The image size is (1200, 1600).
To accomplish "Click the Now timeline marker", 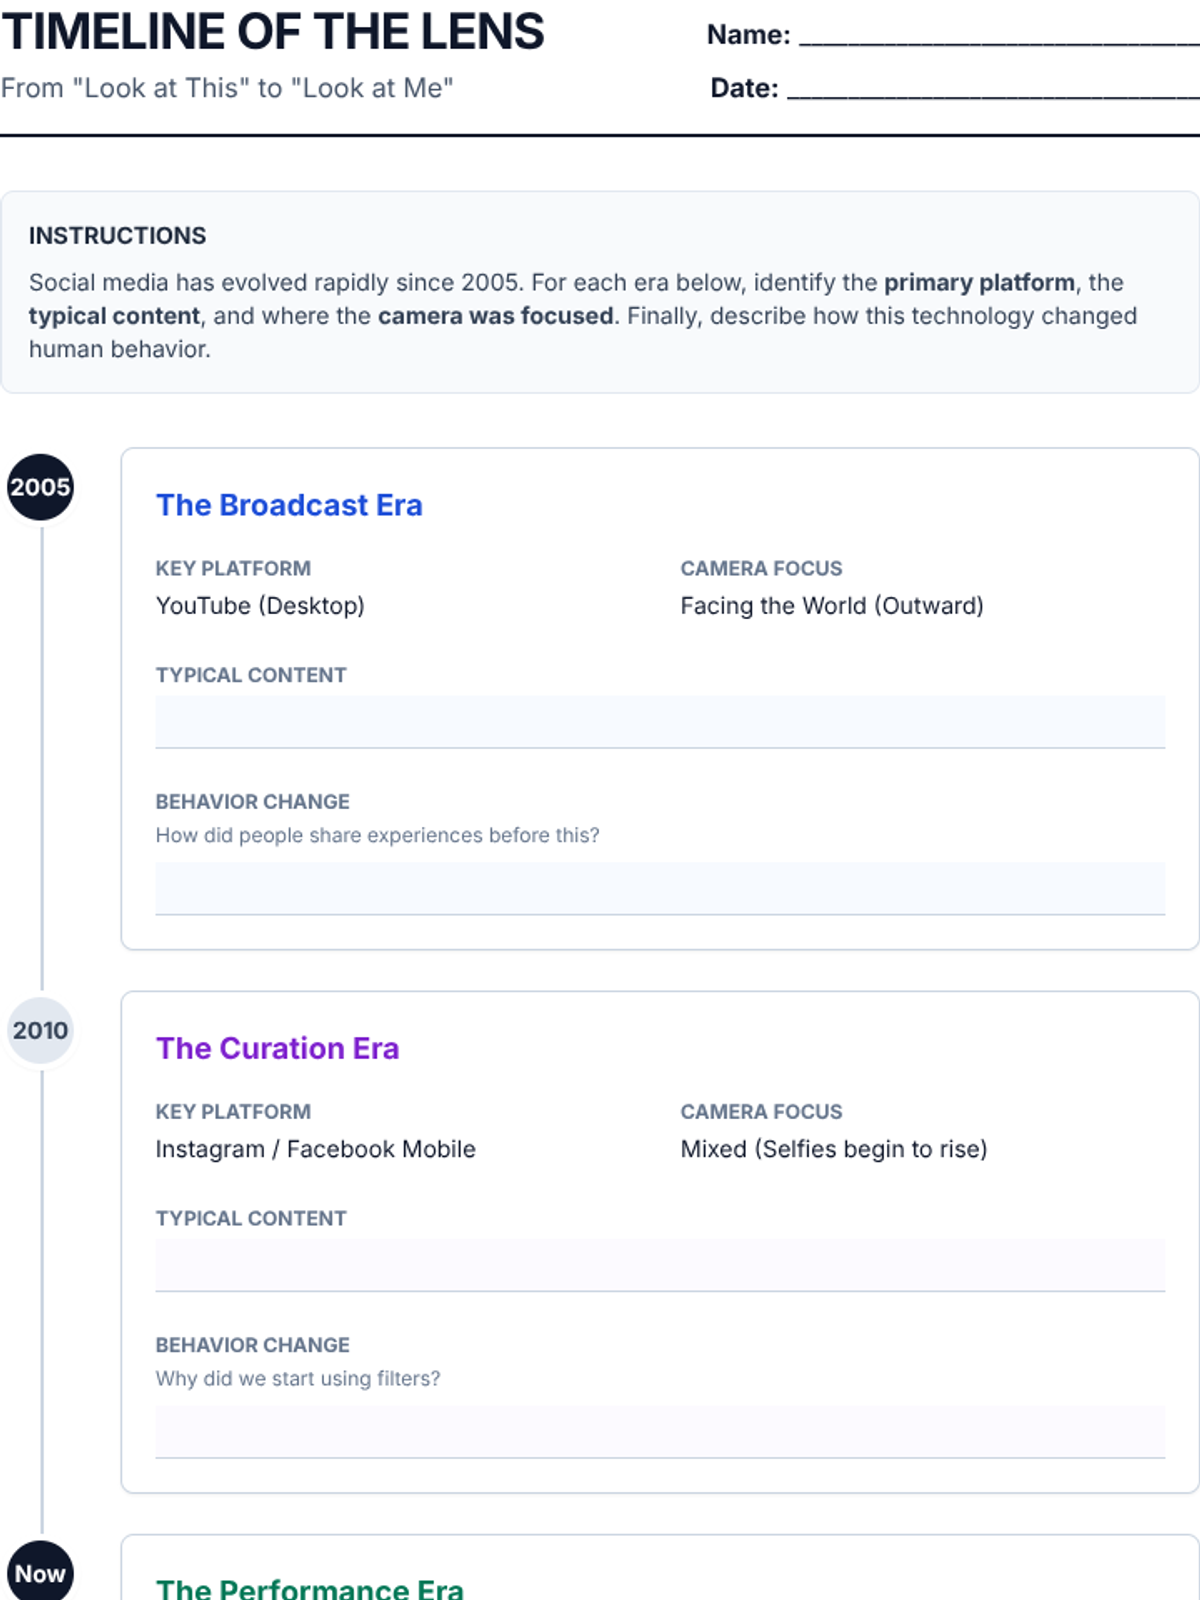I will (x=40, y=1573).
